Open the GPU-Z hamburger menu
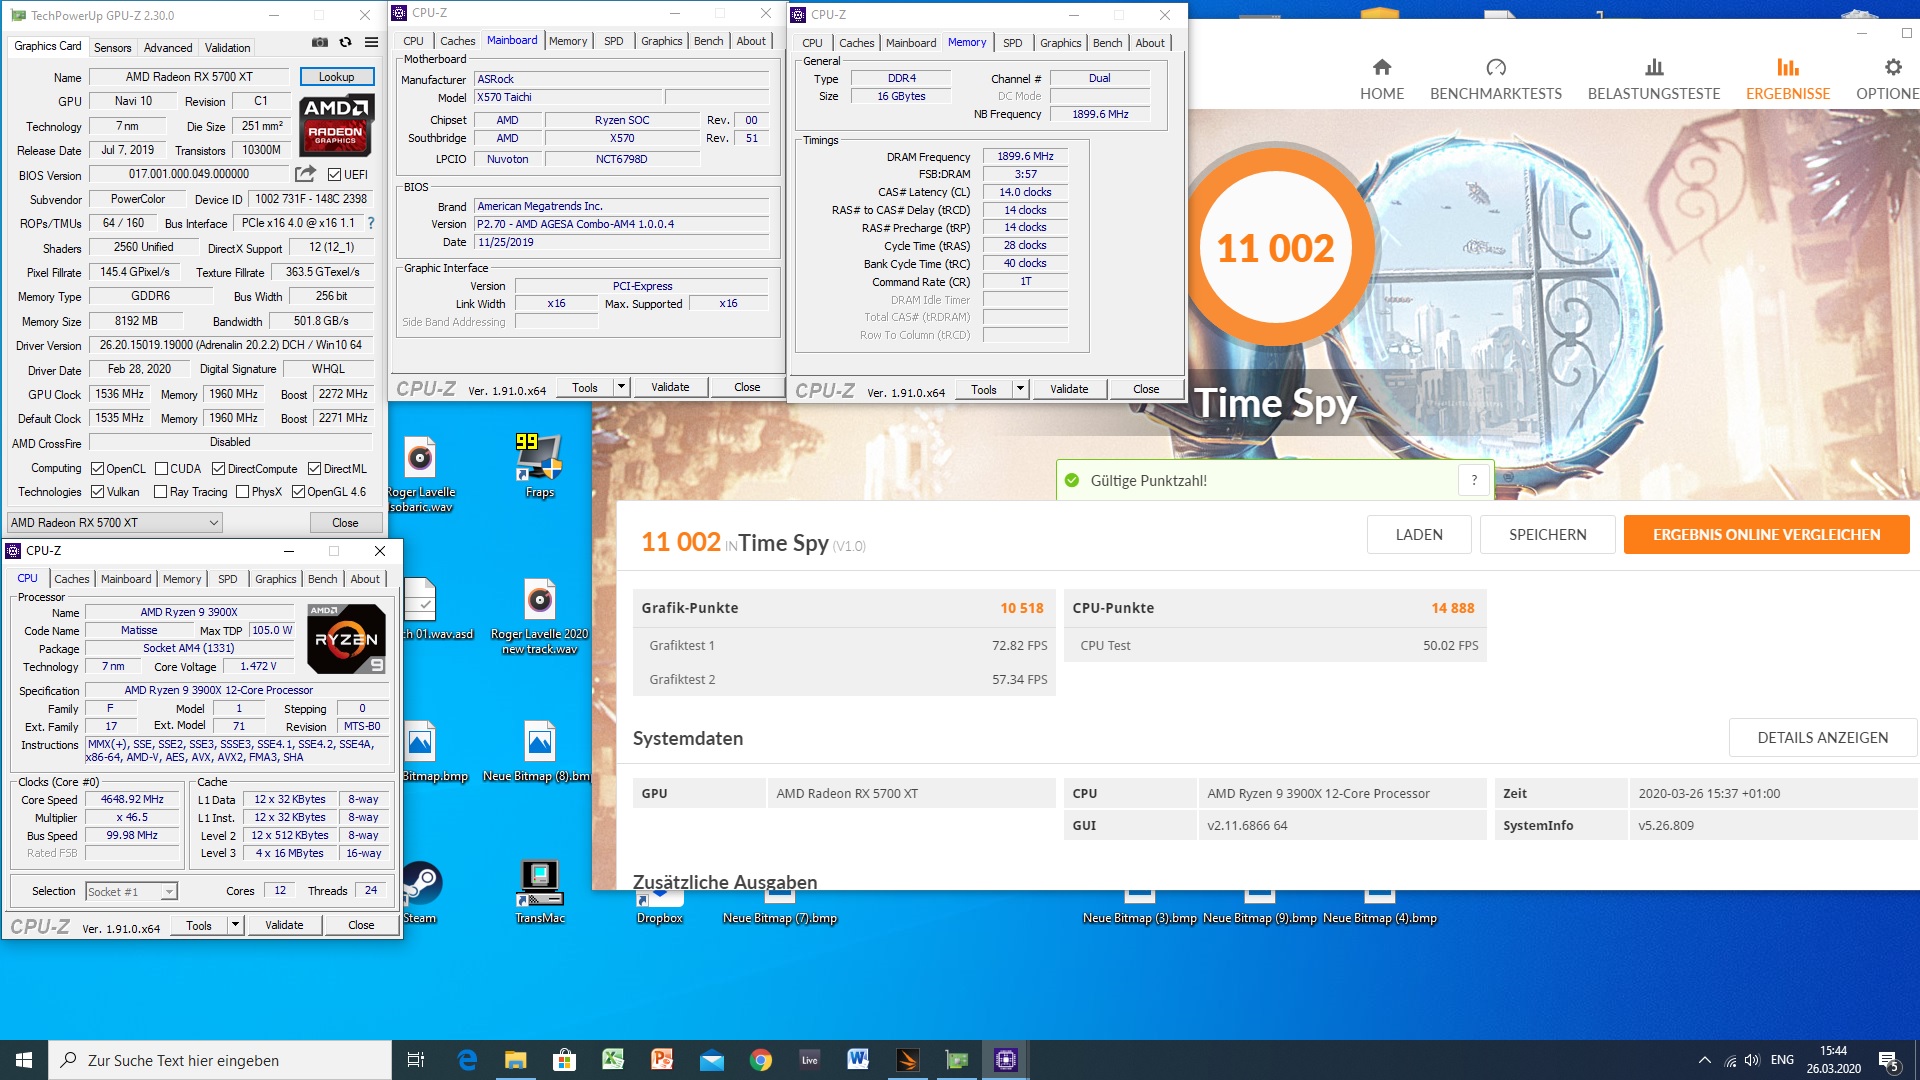This screenshot has width=1920, height=1080. (371, 43)
